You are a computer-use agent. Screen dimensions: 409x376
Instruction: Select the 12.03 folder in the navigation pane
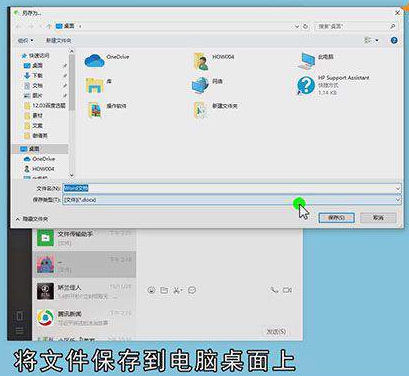(x=45, y=106)
